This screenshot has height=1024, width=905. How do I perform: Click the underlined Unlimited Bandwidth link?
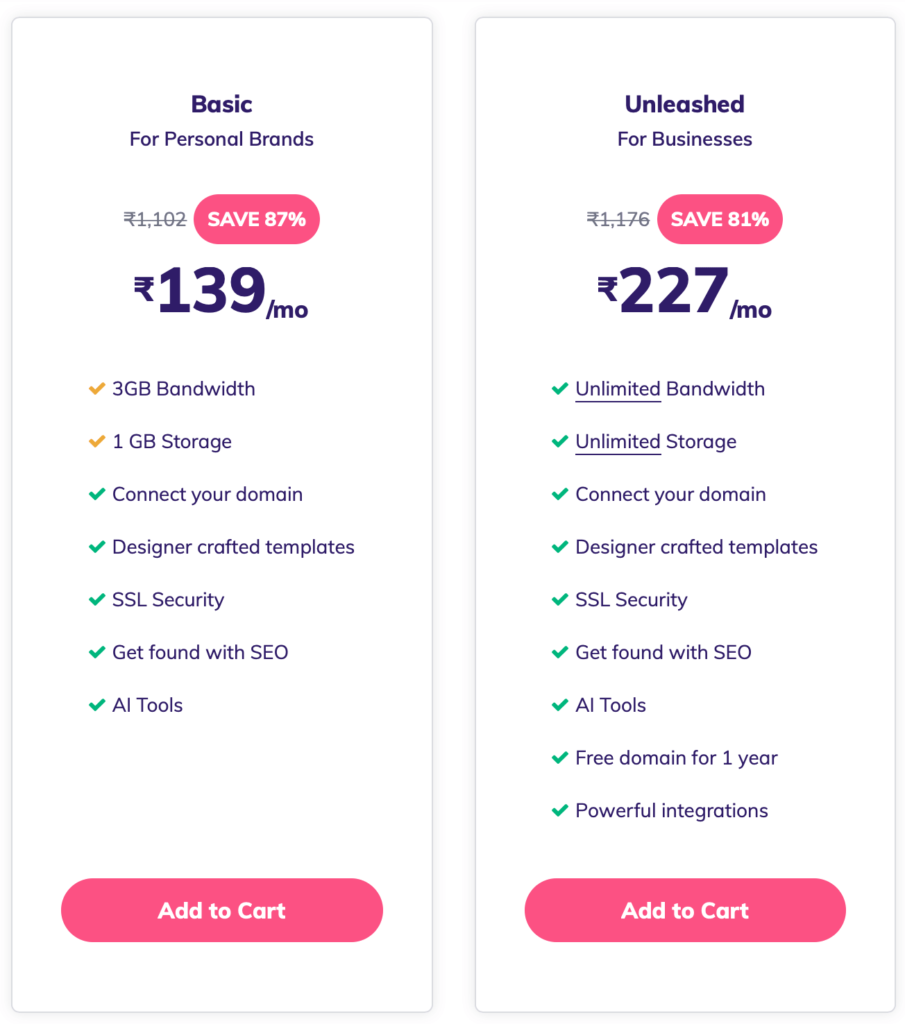[618, 389]
